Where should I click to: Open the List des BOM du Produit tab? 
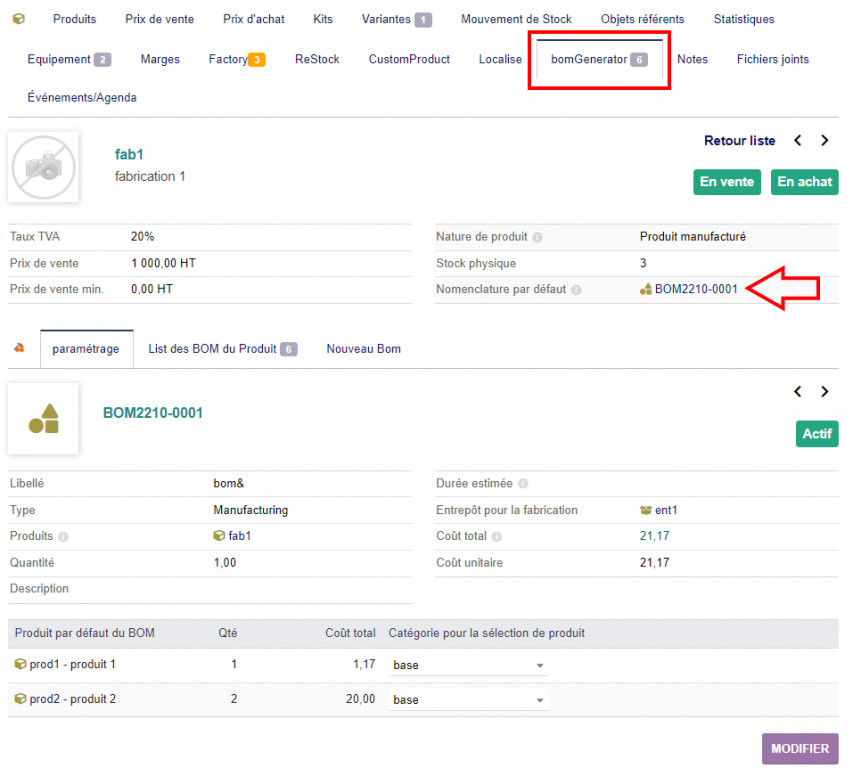pos(222,349)
